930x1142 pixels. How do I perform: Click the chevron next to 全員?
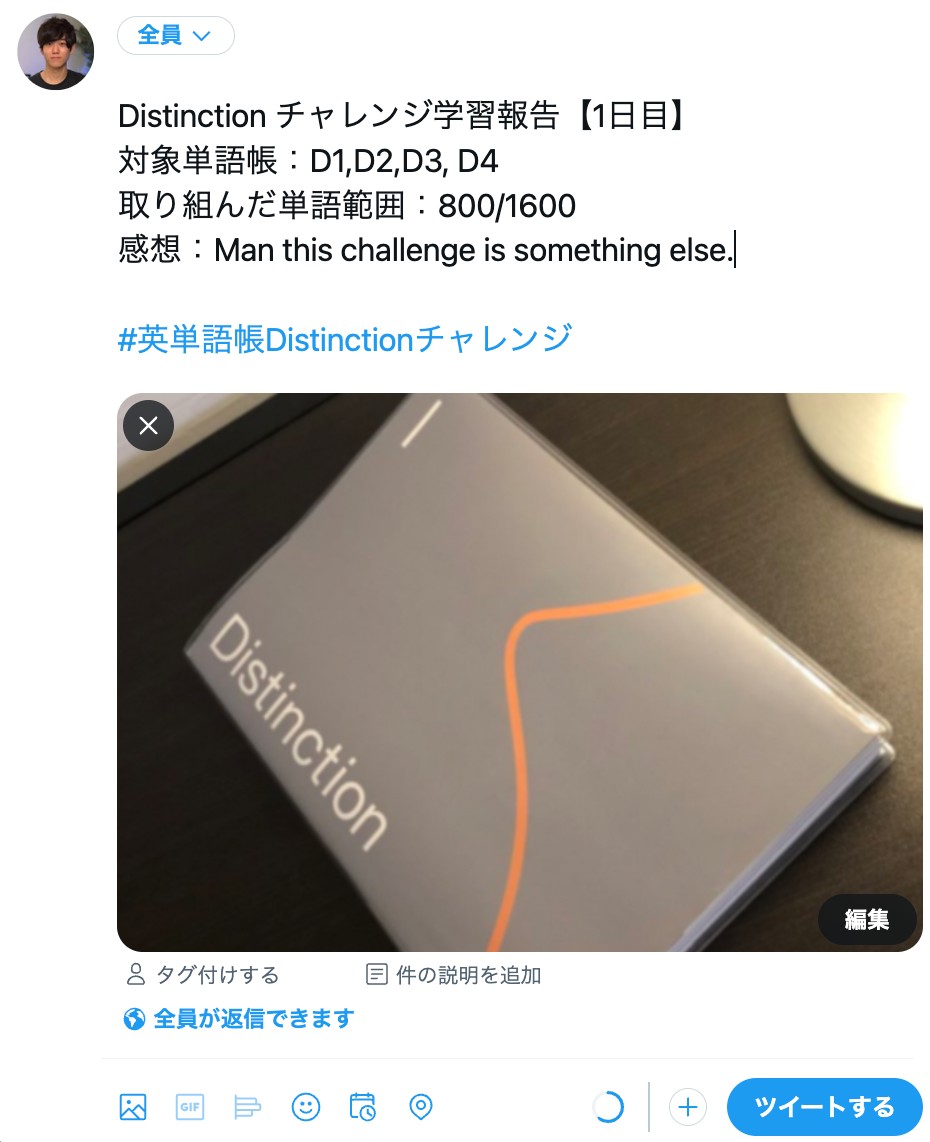coord(201,36)
